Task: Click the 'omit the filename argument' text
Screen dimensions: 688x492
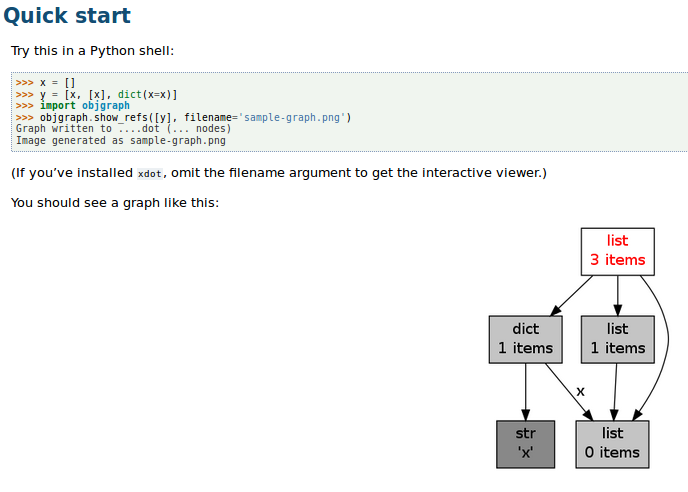Action: coord(254,173)
